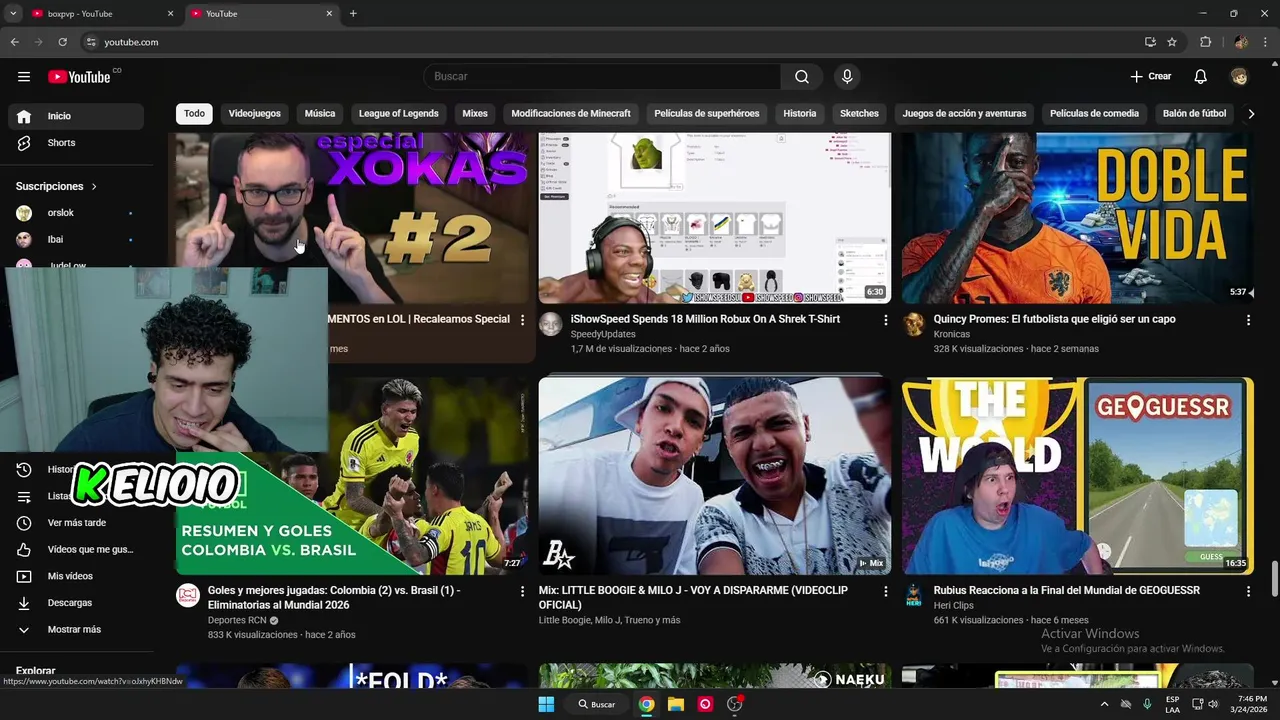Screen dimensions: 1280x720
Task: Open Heri Clips channel avatar
Action: pos(913,596)
